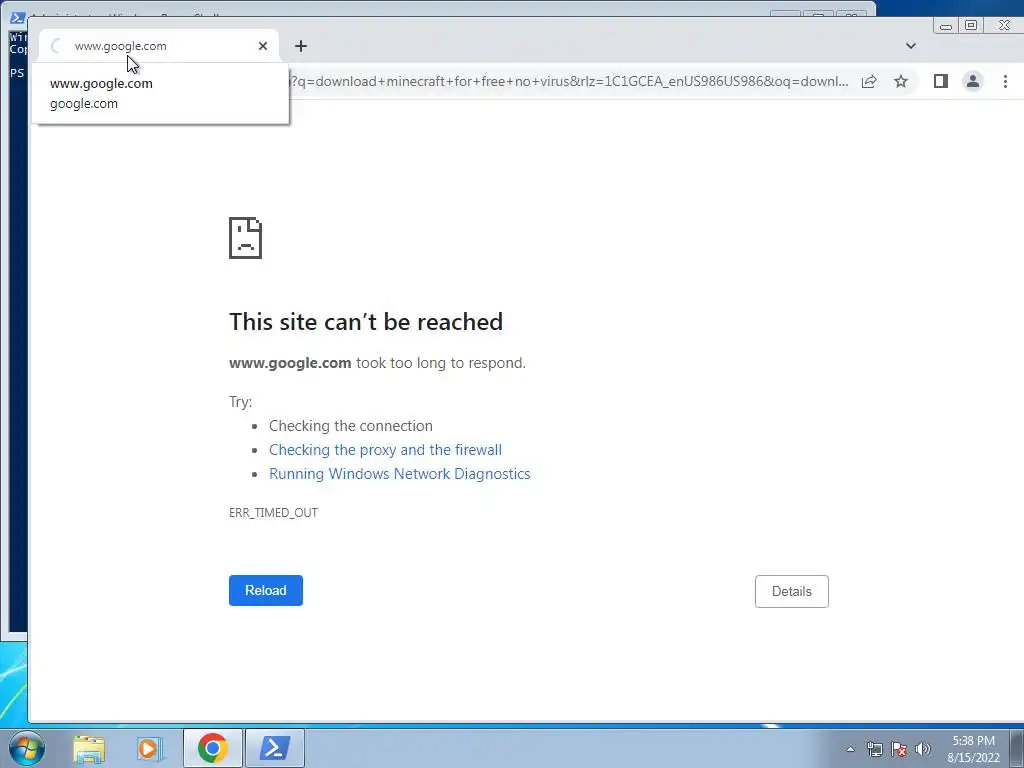
Task: Click 'Checking the connection' suggestion text
Action: click(x=351, y=426)
